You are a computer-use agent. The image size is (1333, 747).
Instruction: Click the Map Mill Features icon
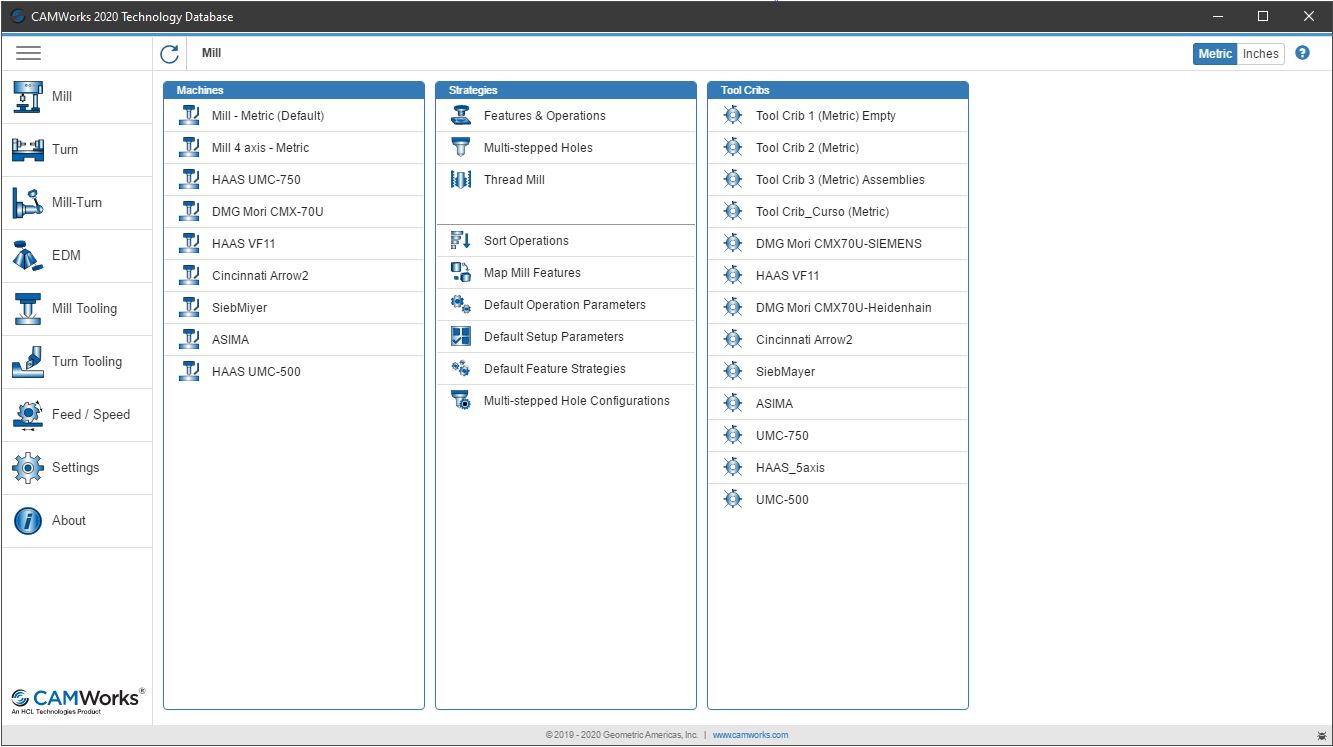pos(461,273)
